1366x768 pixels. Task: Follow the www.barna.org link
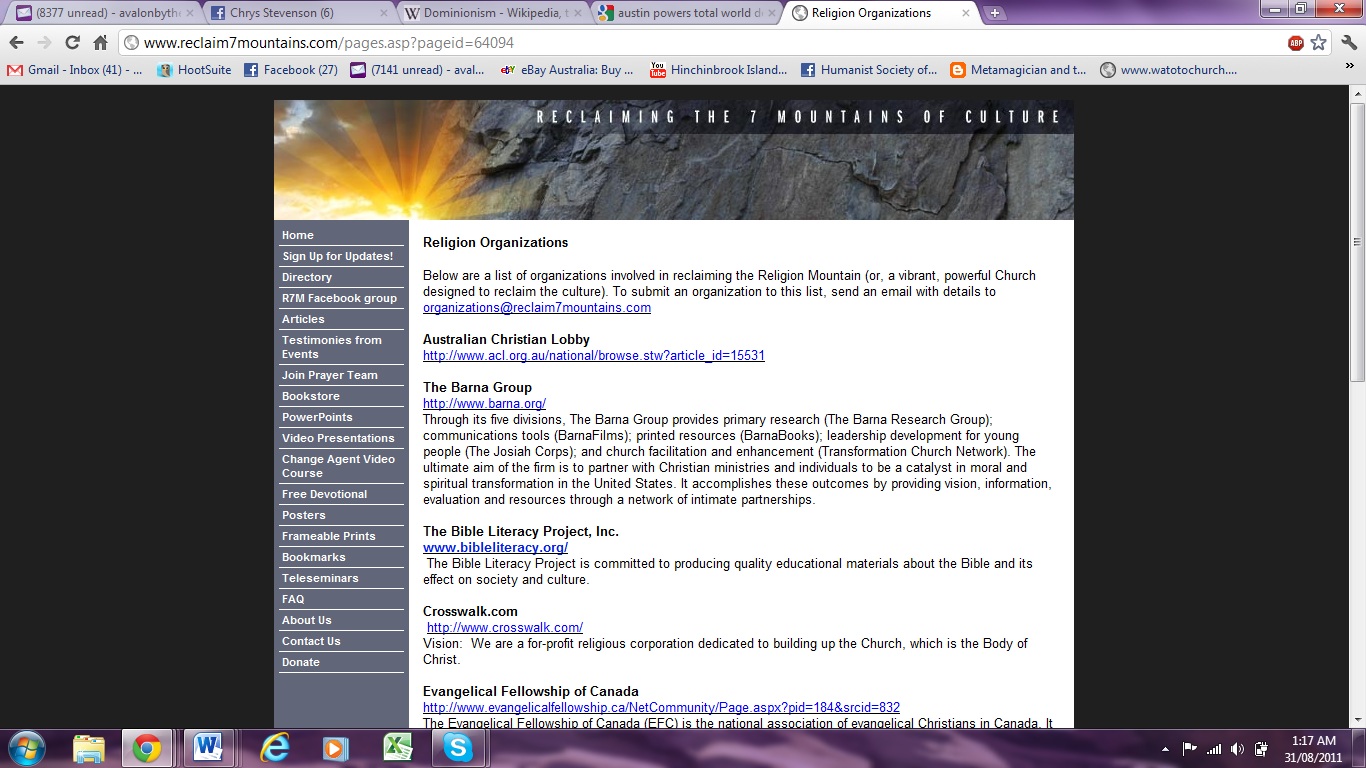[484, 404]
